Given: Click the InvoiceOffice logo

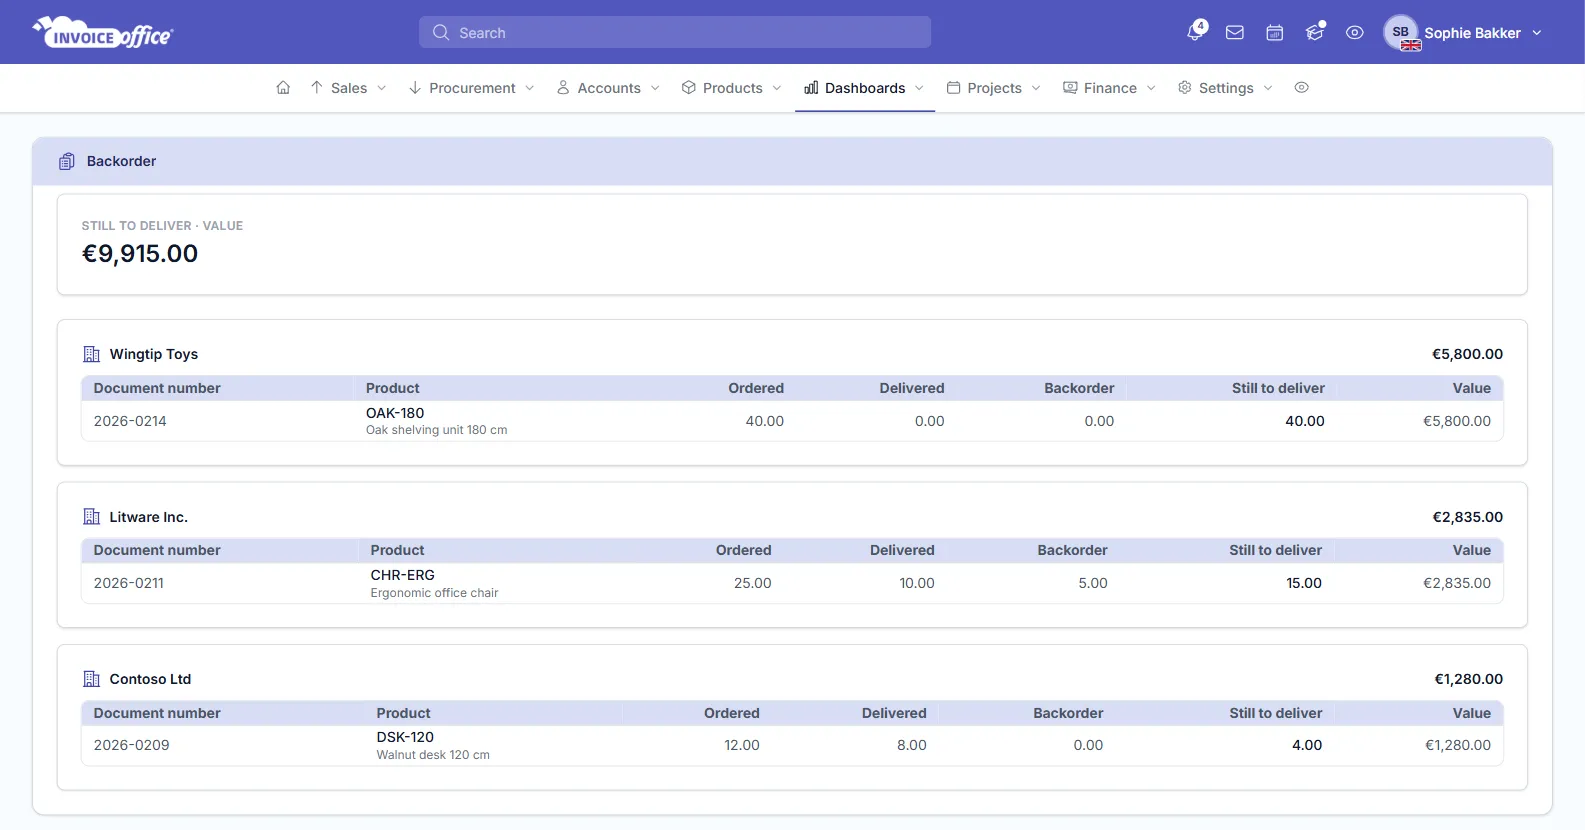Looking at the screenshot, I should point(103,33).
